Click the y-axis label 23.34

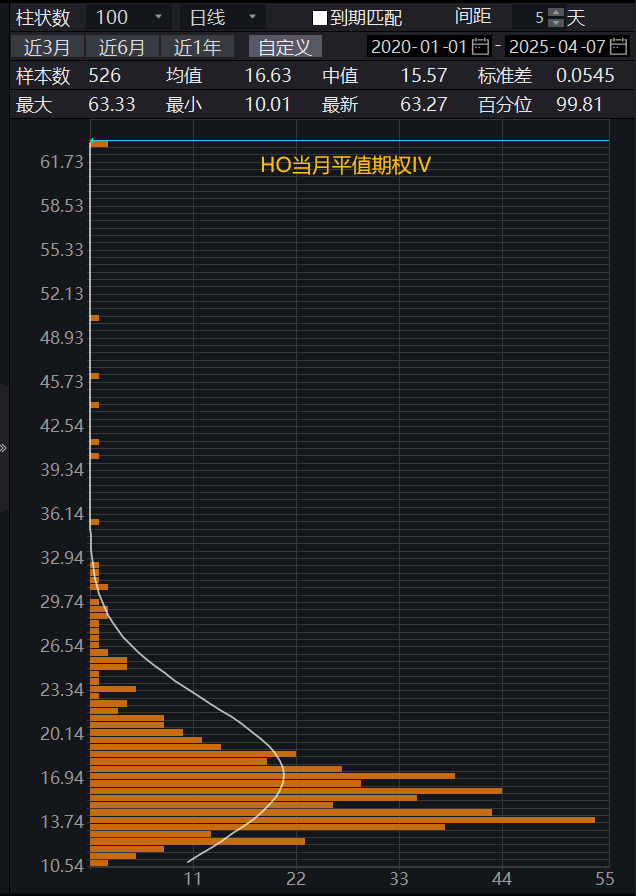coord(62,690)
